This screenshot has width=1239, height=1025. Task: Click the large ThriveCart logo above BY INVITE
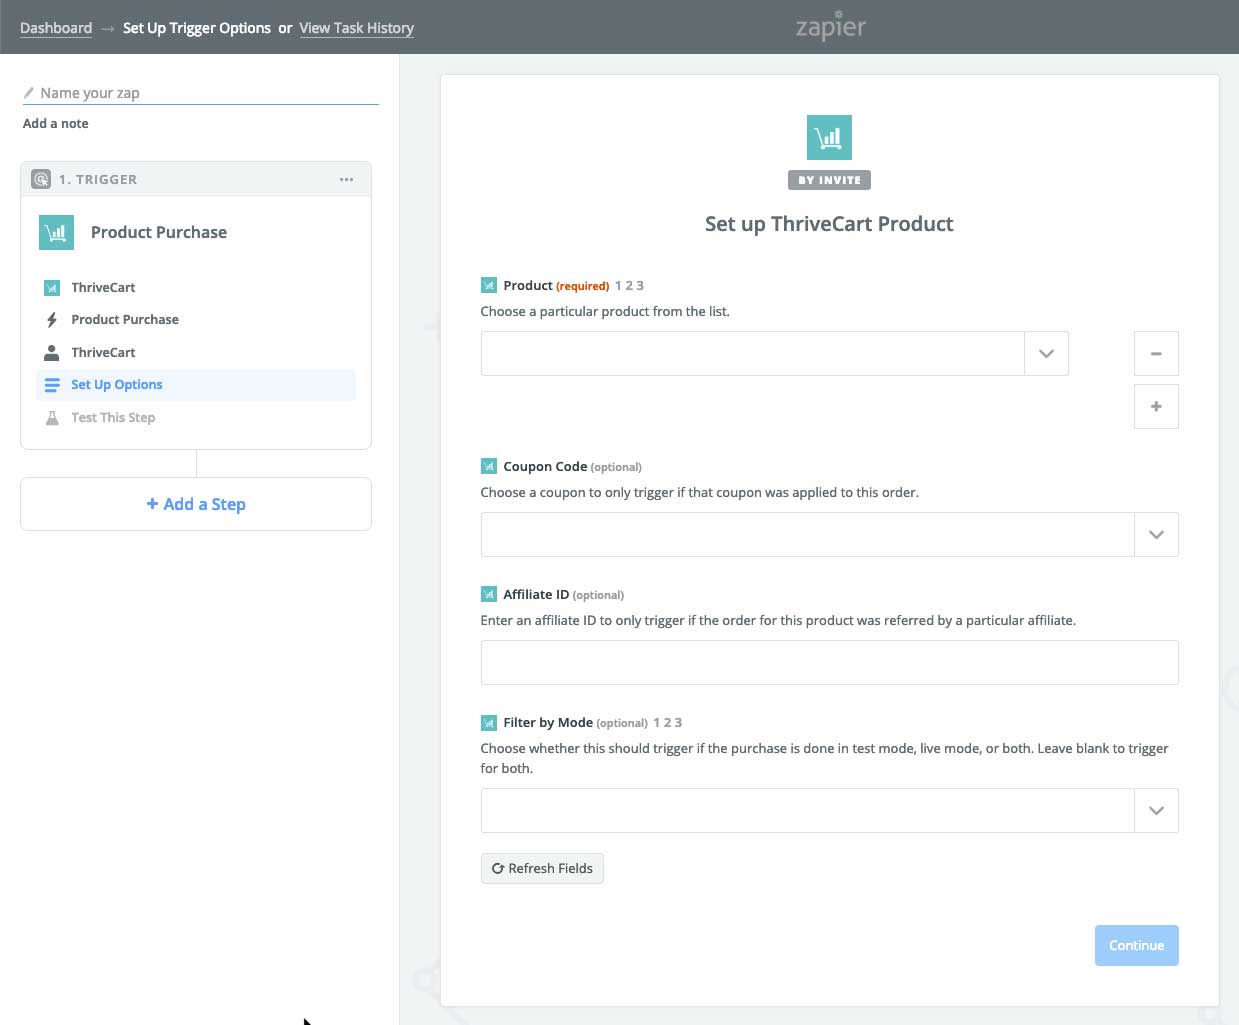(x=829, y=137)
